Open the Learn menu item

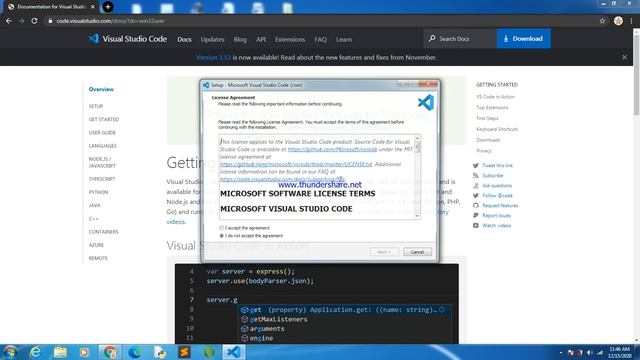344,40
